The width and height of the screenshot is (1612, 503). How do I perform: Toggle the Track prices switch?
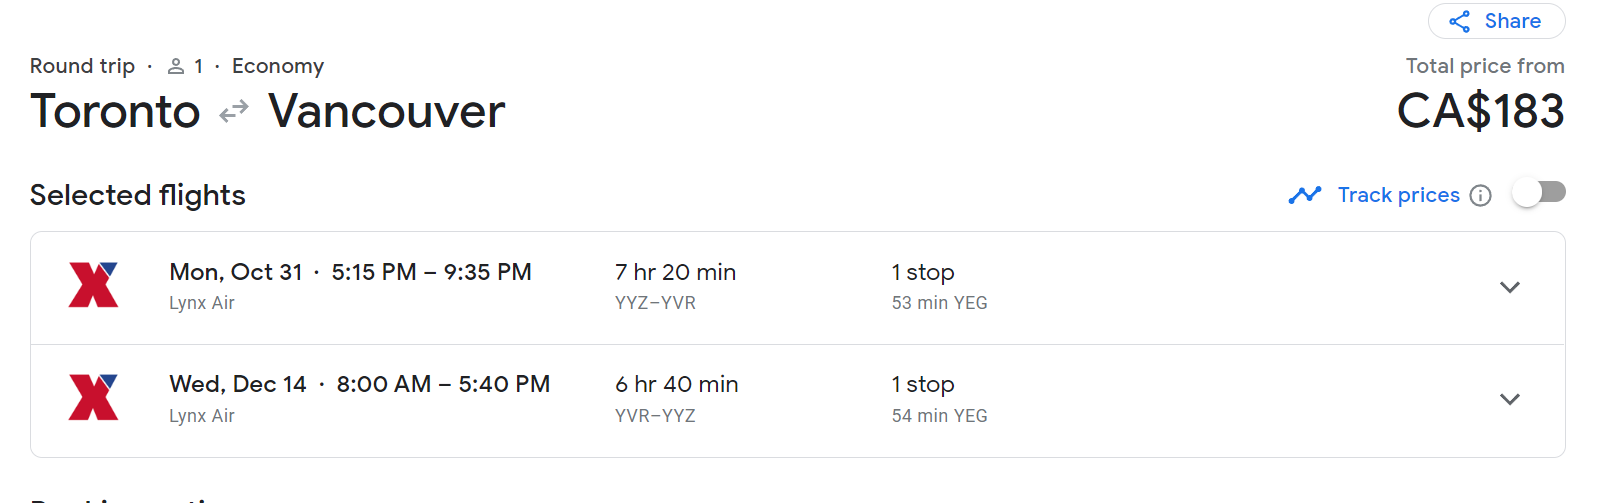pos(1539,192)
